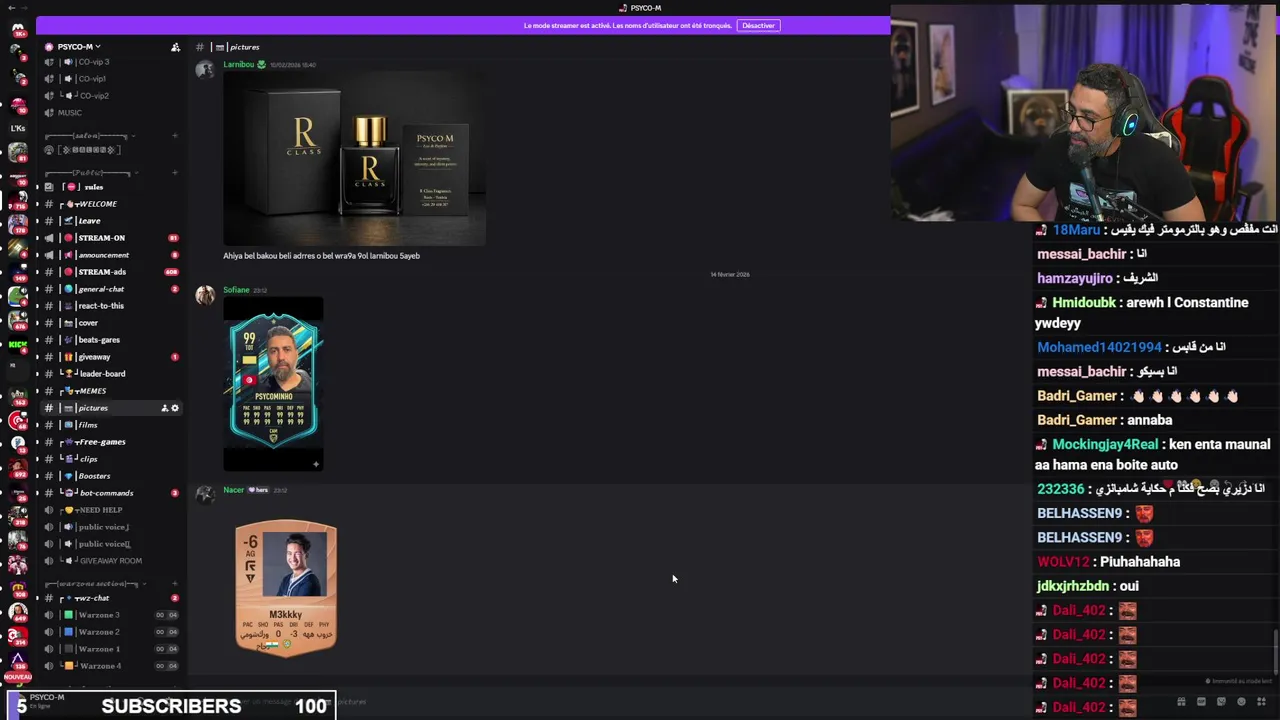Open the KICK server icon in sidebar

tap(18, 345)
